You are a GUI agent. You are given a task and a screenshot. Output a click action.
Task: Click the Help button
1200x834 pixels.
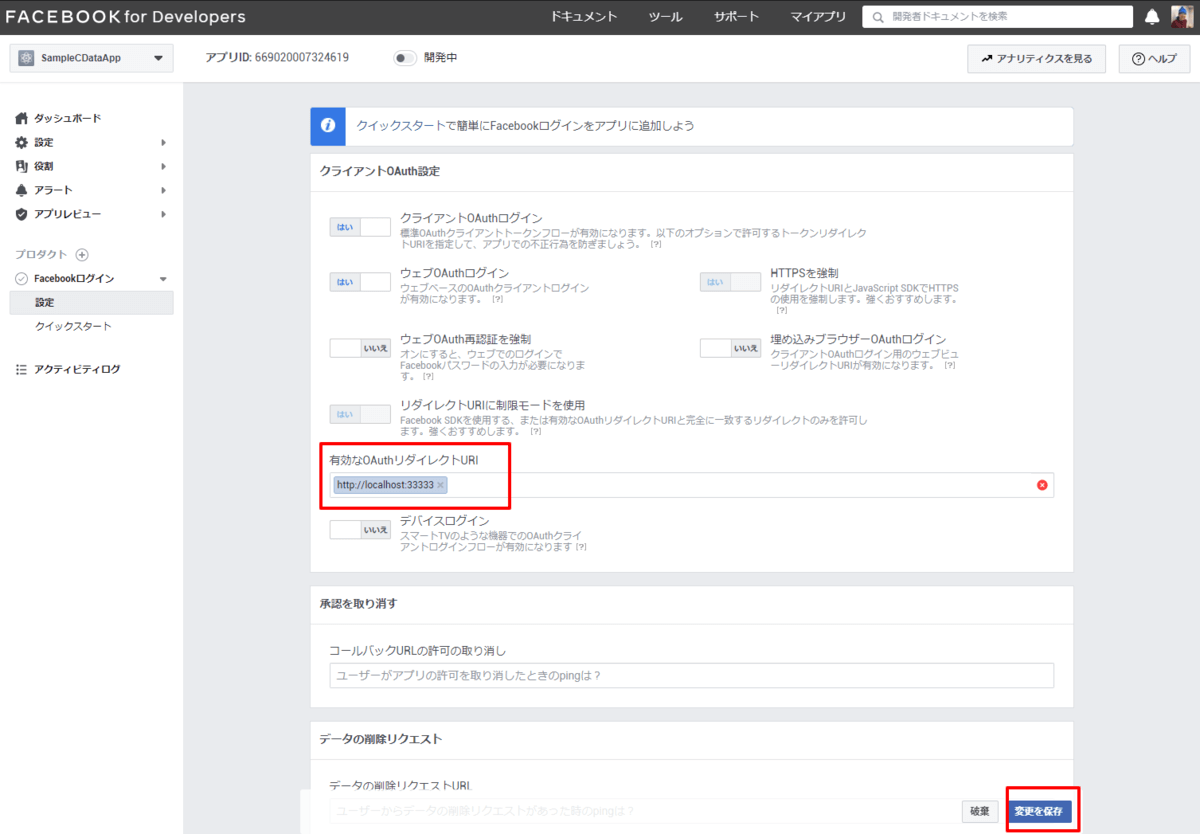1154,59
